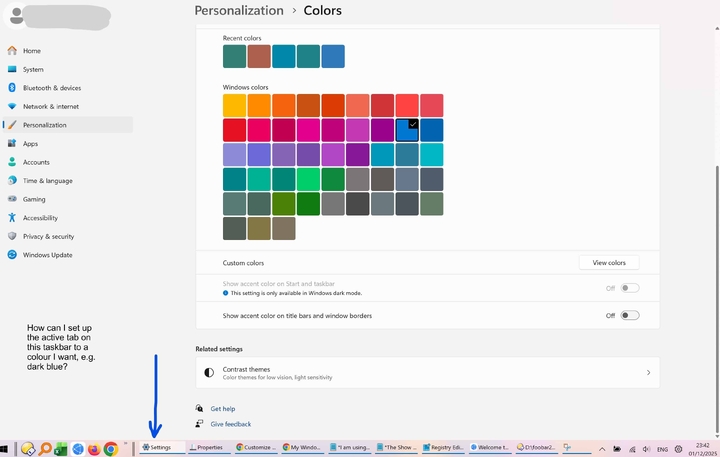Open System settings in sidebar
Viewport: 720px width, 457px height.
[x=33, y=69]
